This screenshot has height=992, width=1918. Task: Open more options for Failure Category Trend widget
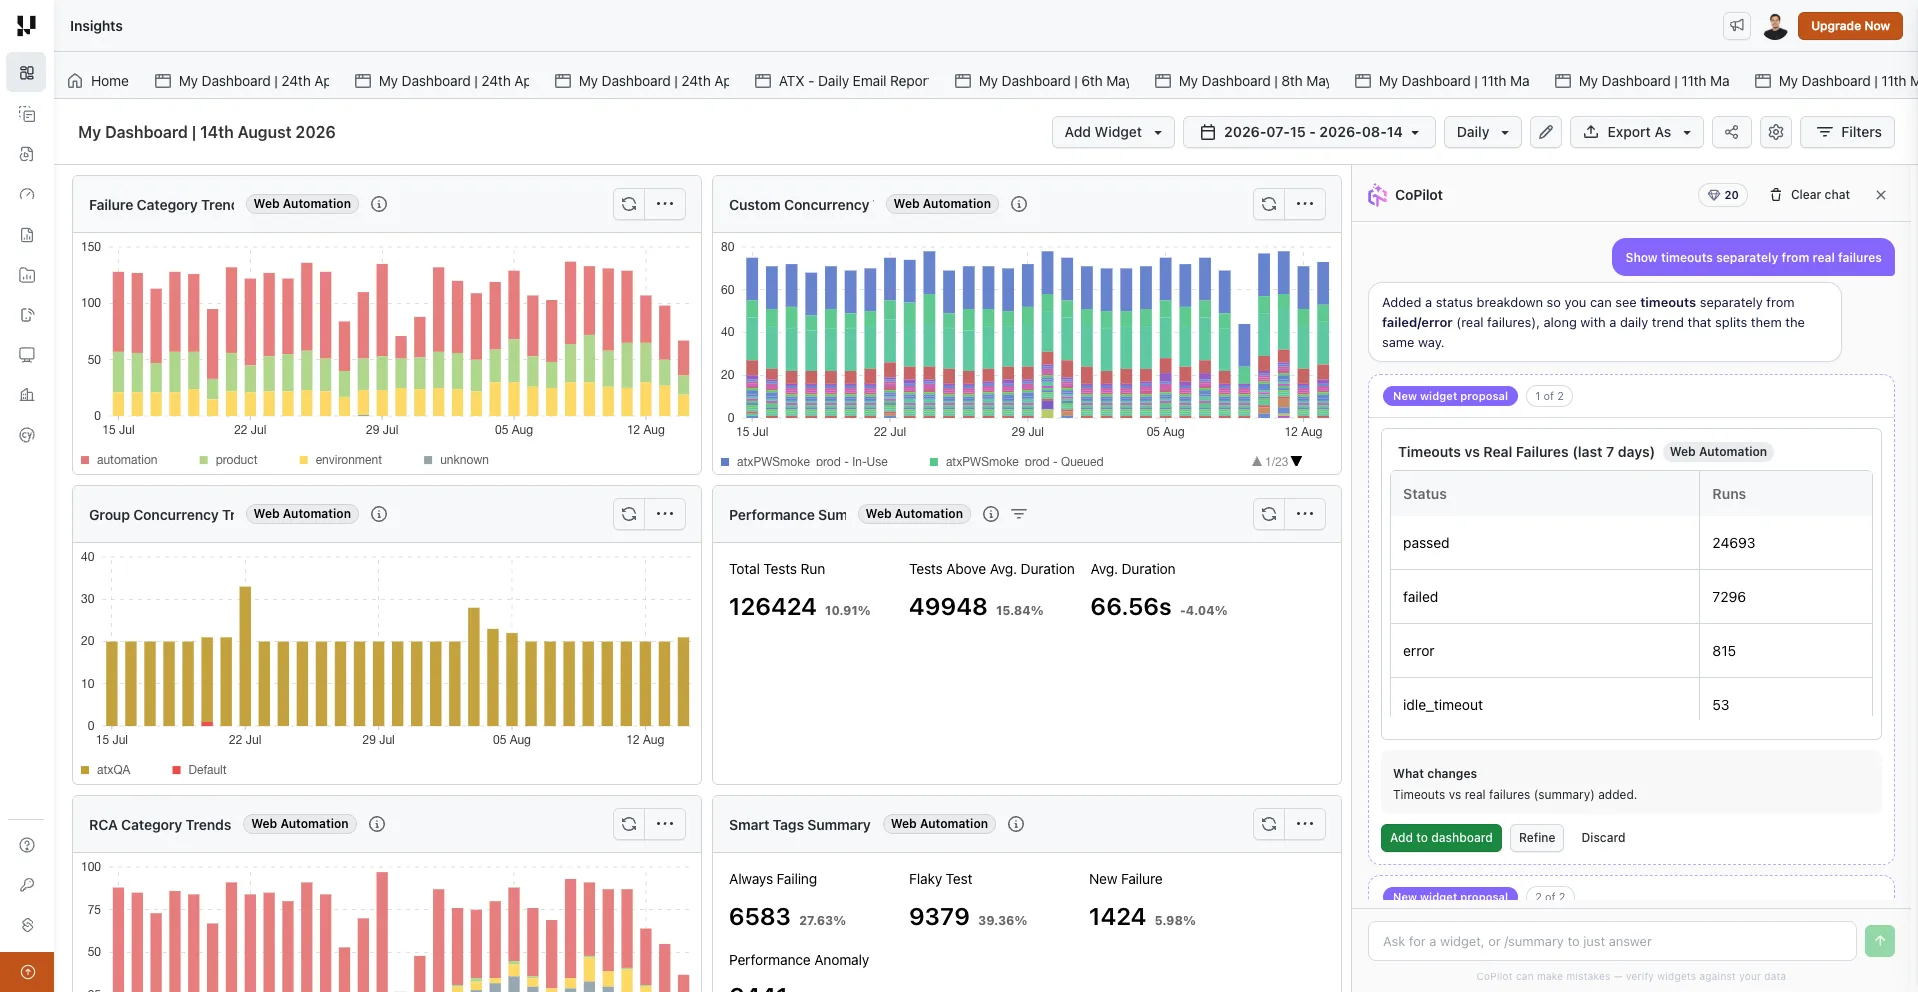click(665, 204)
